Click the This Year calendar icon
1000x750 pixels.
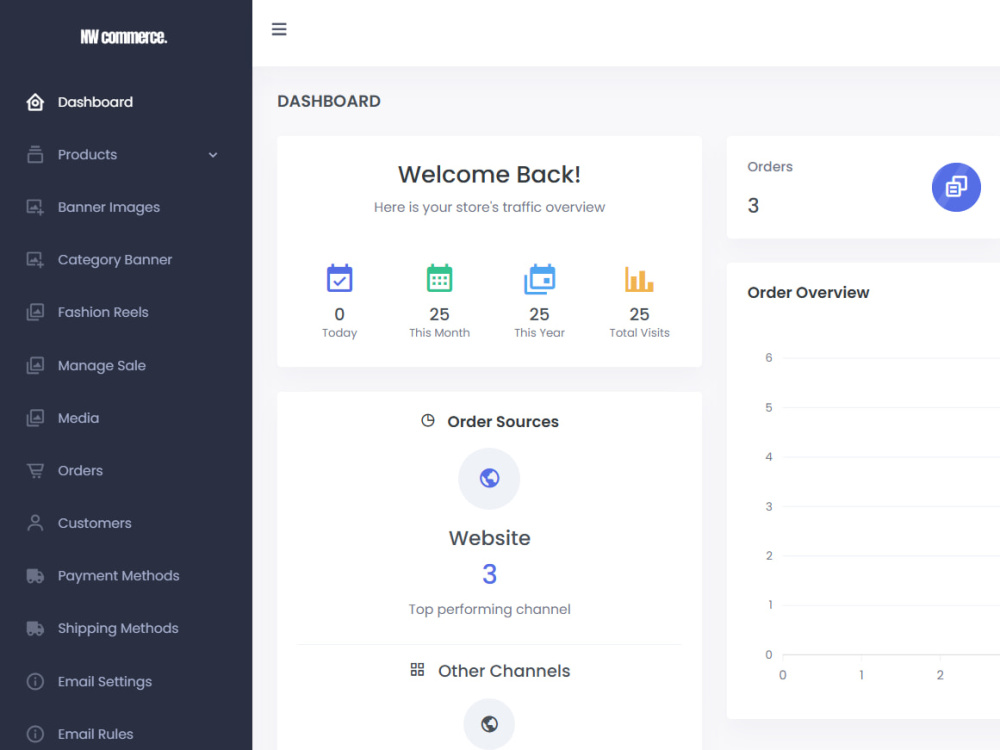point(540,279)
